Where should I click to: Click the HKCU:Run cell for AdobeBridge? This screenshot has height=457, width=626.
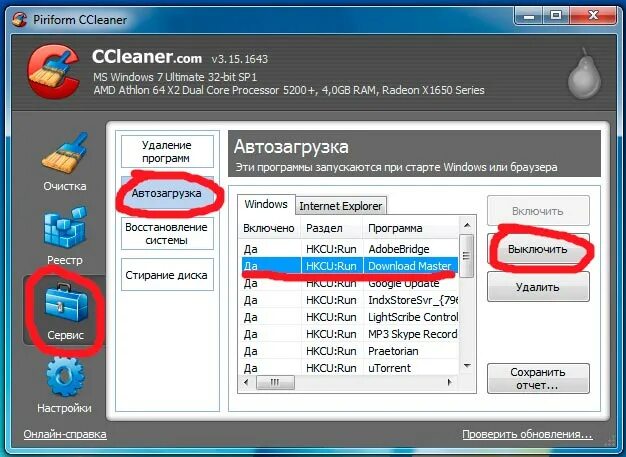[331, 249]
